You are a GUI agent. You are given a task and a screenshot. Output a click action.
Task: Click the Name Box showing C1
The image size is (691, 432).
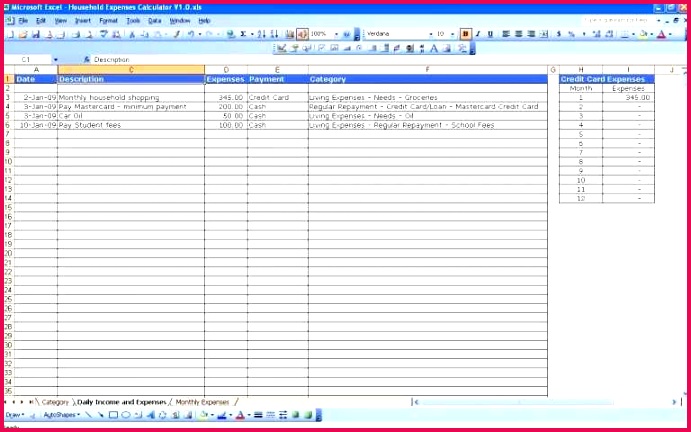point(26,60)
